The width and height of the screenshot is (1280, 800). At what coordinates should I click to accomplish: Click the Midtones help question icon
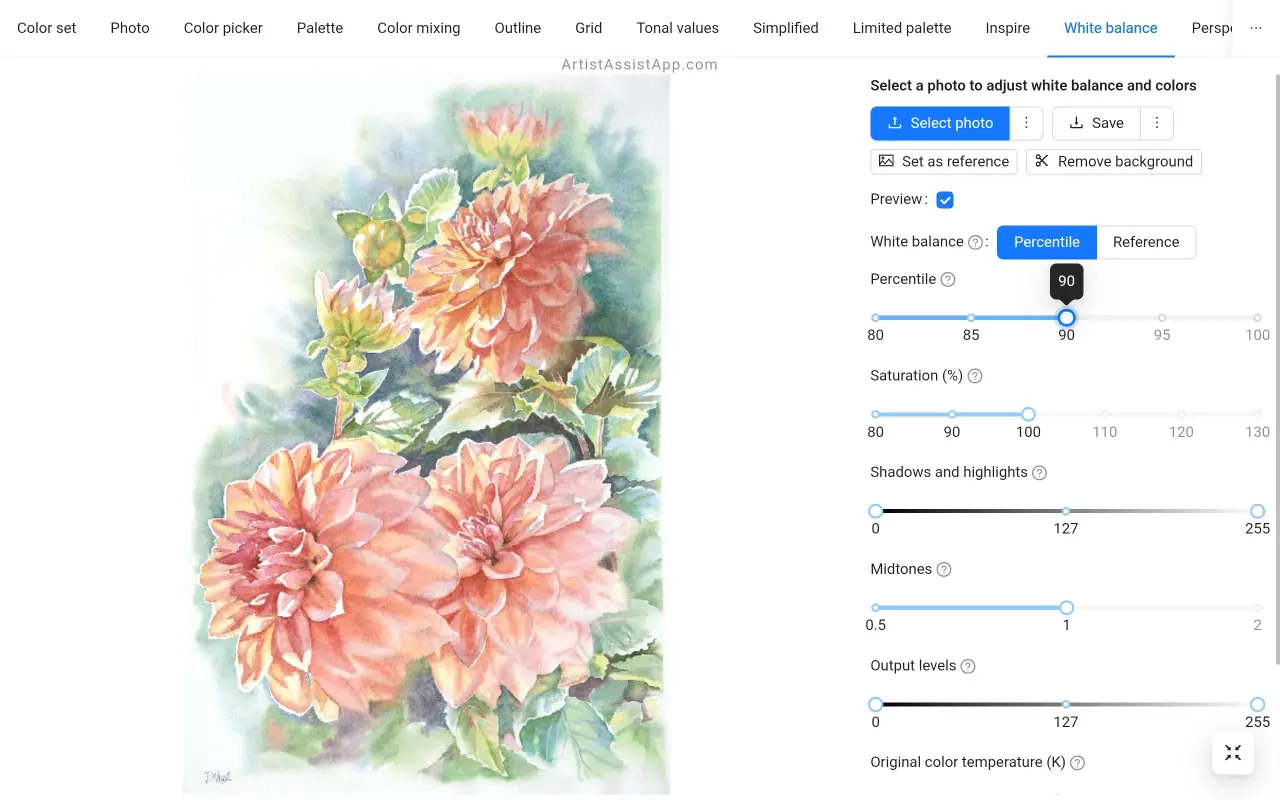coord(943,570)
